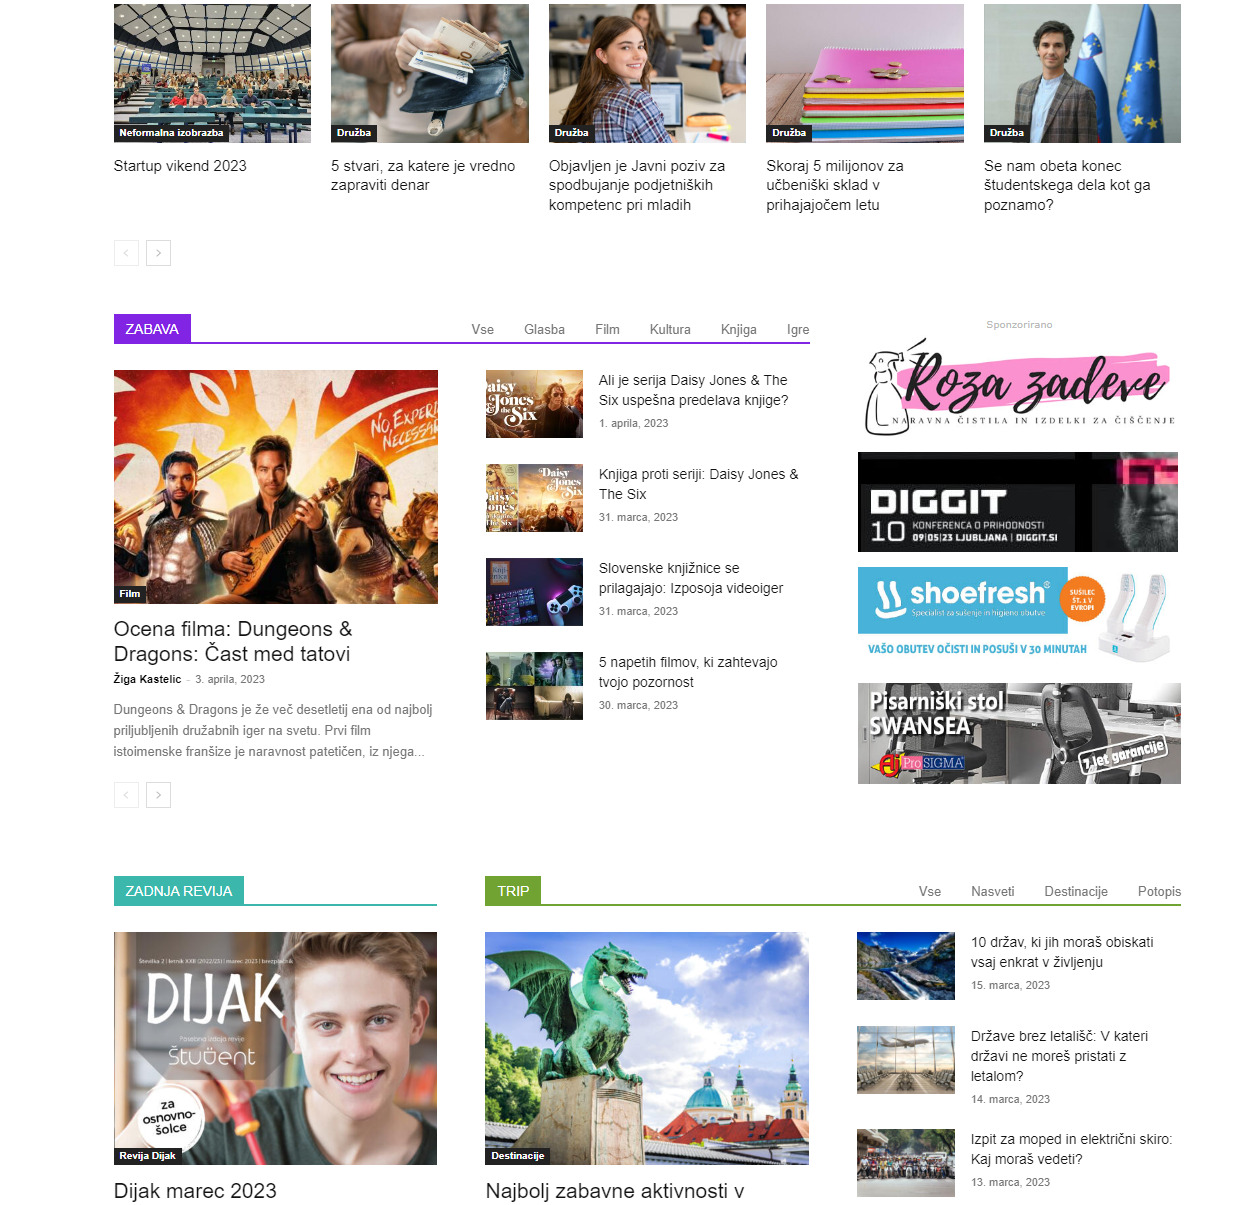1256x1205 pixels.
Task: Open article 5 napetih filmov
Action: coord(688,672)
